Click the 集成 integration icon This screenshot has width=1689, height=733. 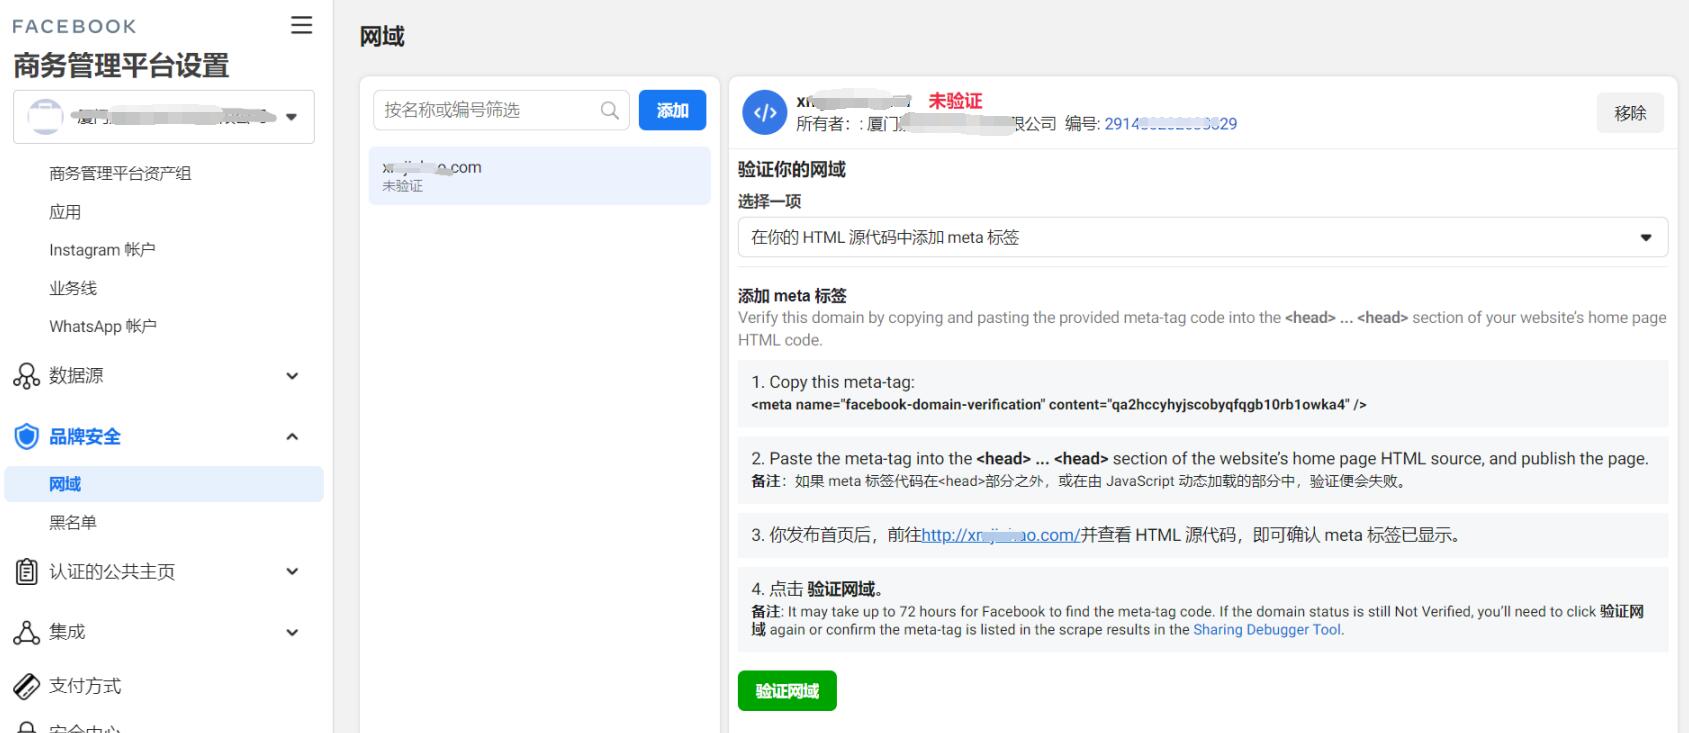click(26, 632)
